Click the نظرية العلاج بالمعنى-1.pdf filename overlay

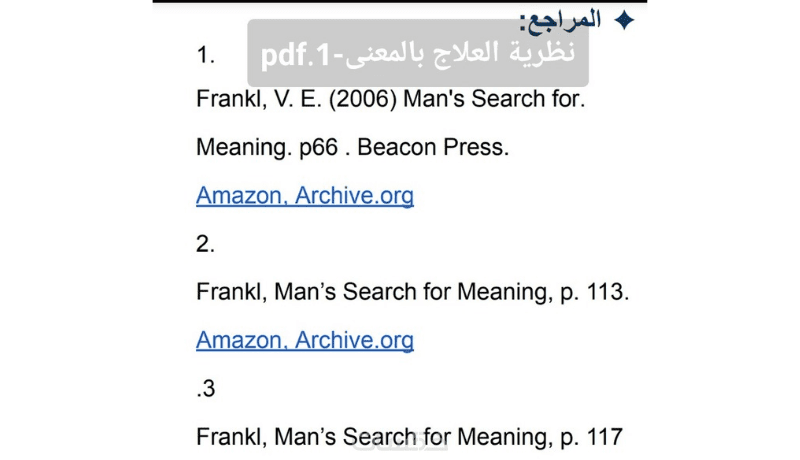point(418,54)
